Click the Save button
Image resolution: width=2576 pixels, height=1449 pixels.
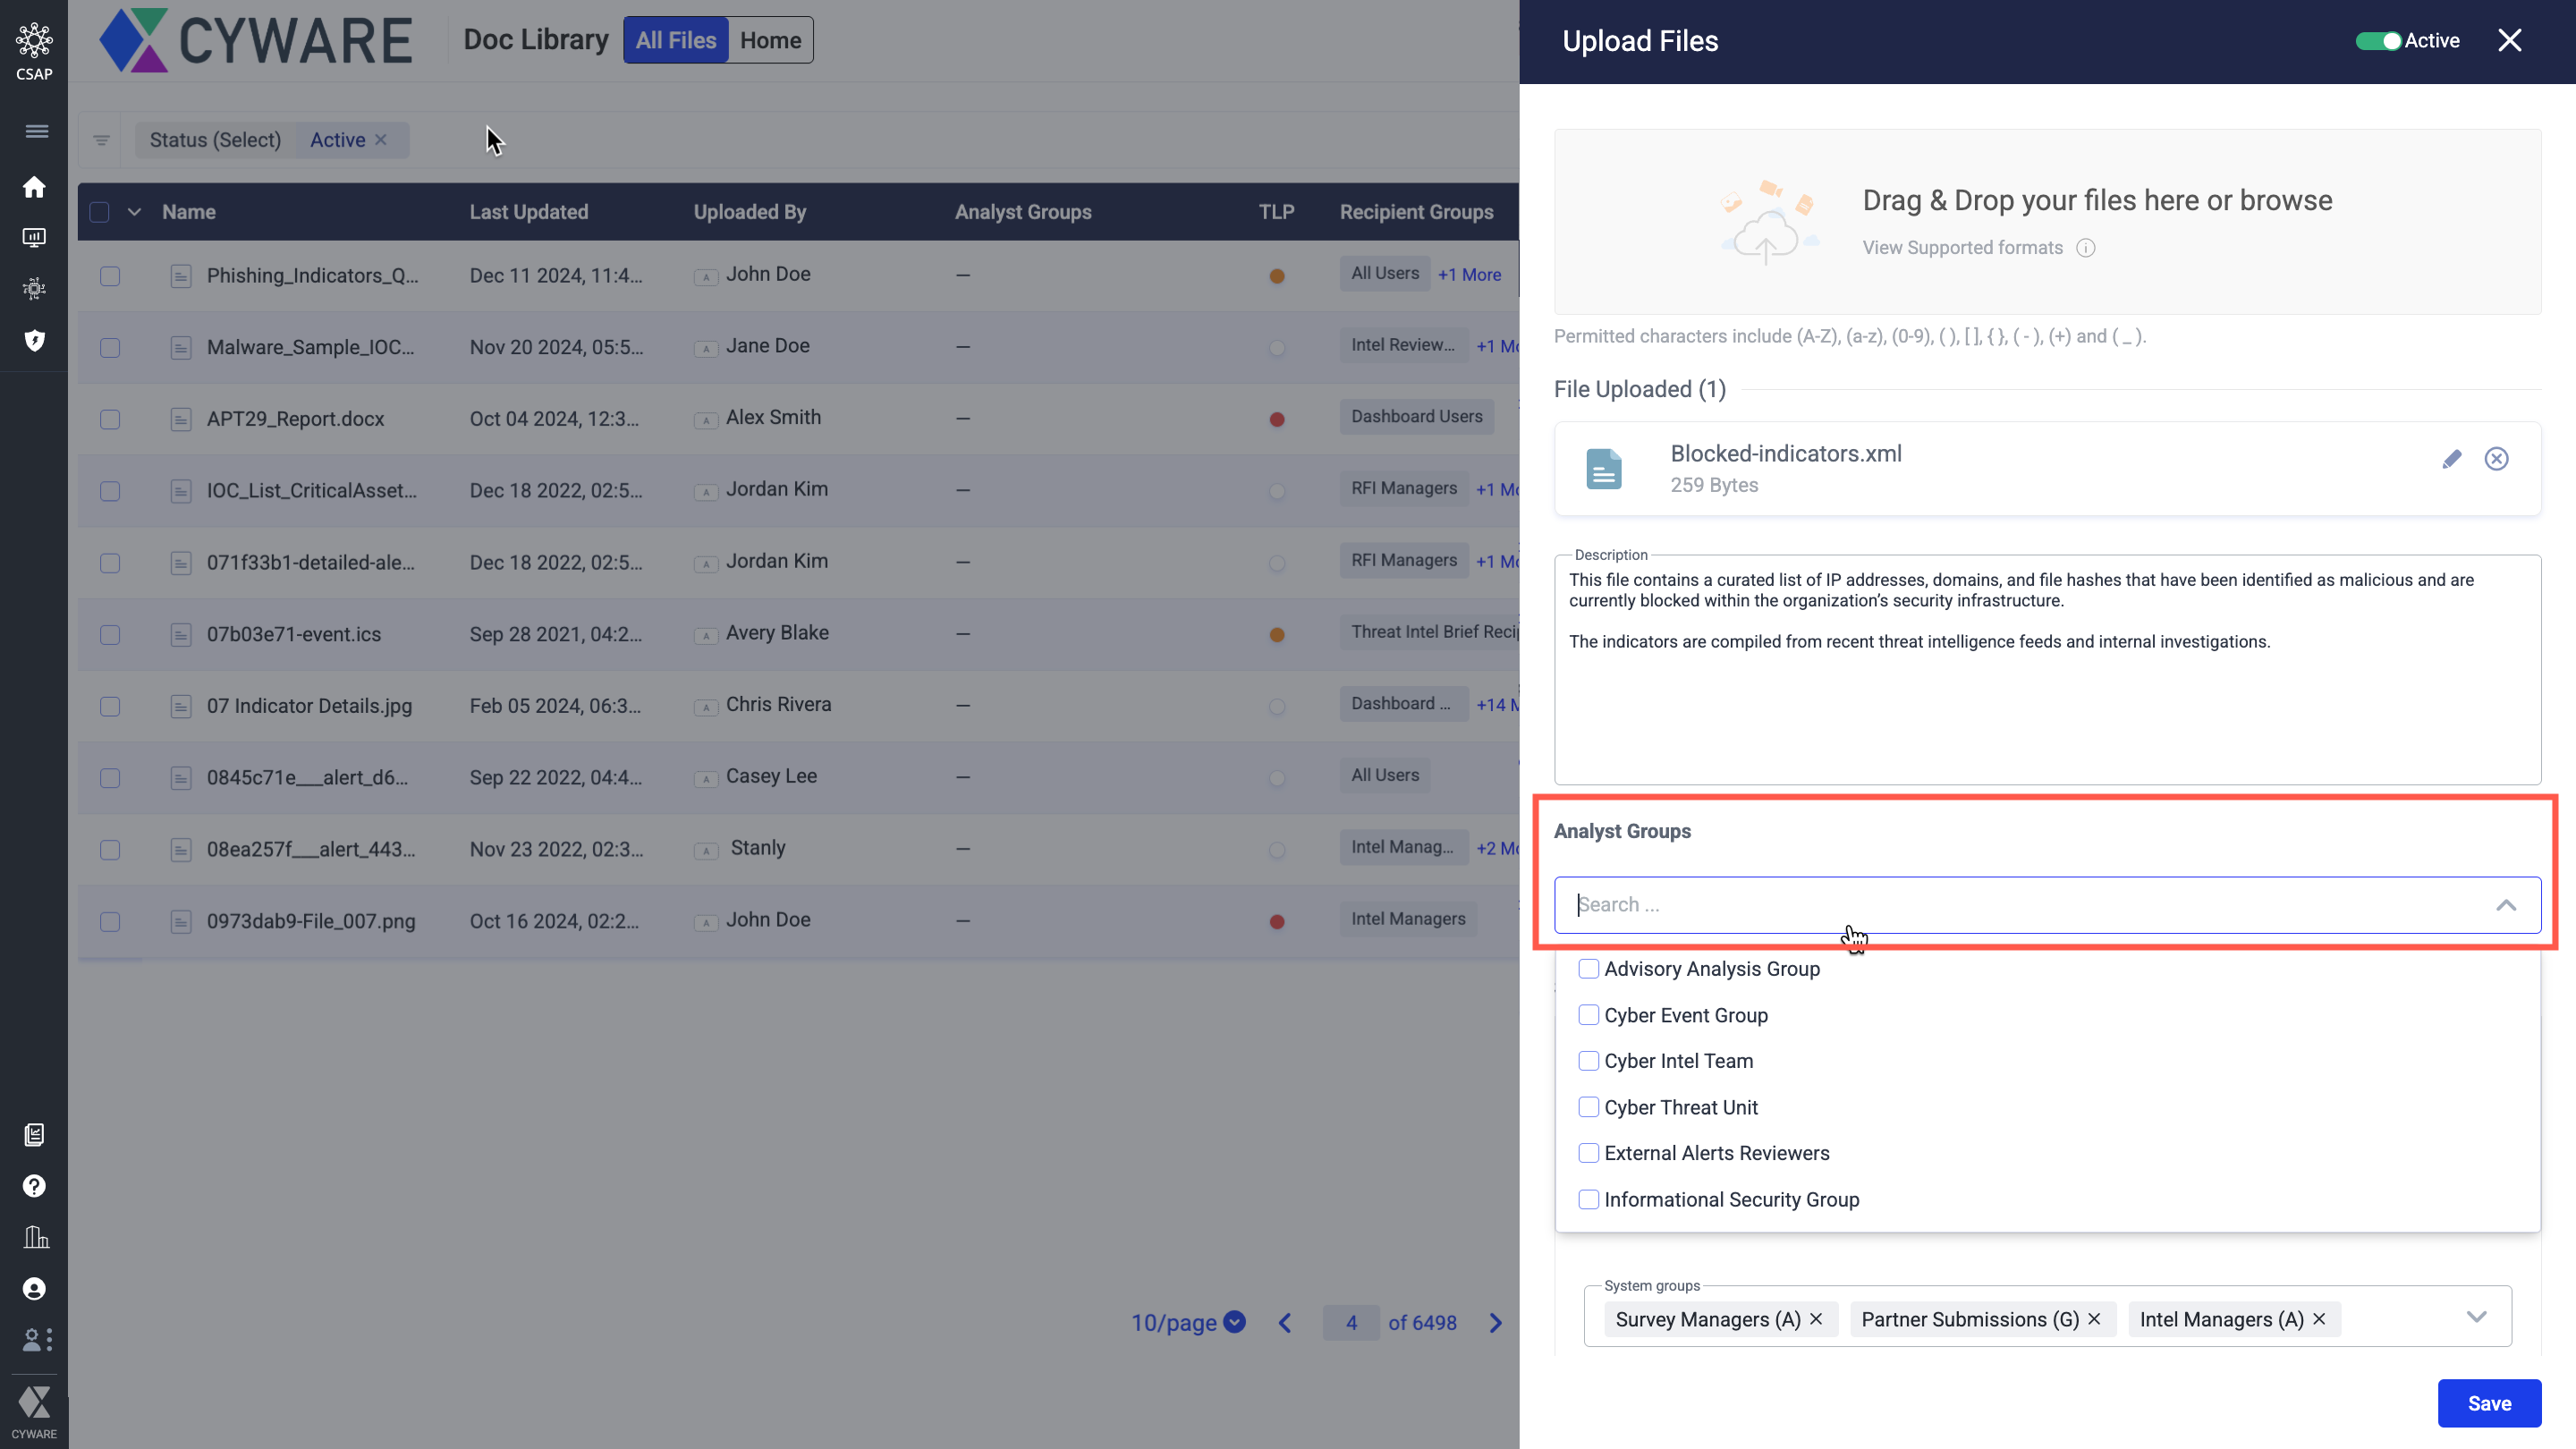point(2488,1403)
